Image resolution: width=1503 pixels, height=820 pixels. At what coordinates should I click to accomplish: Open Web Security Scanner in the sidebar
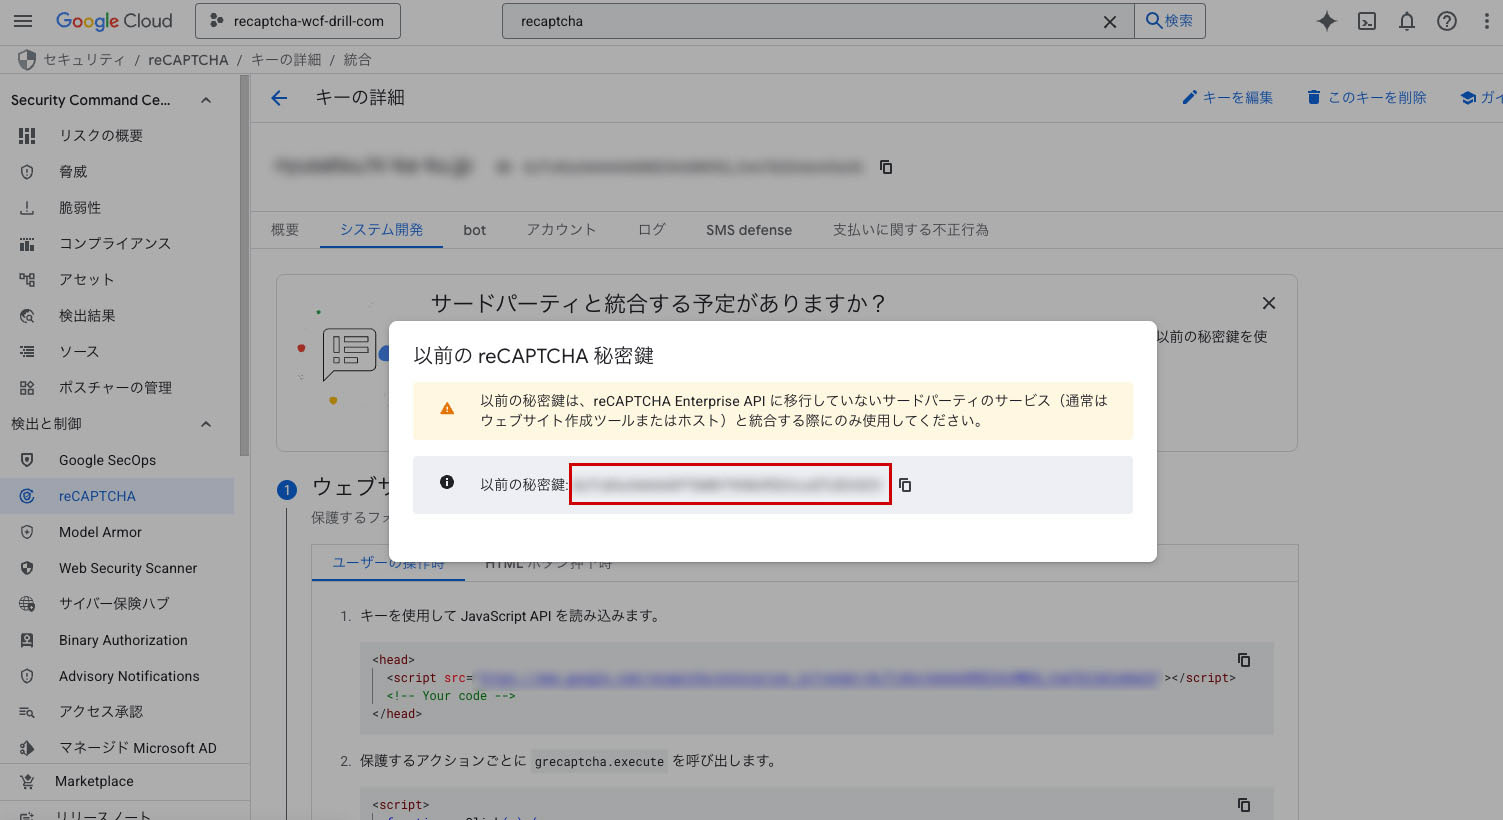tap(117, 568)
